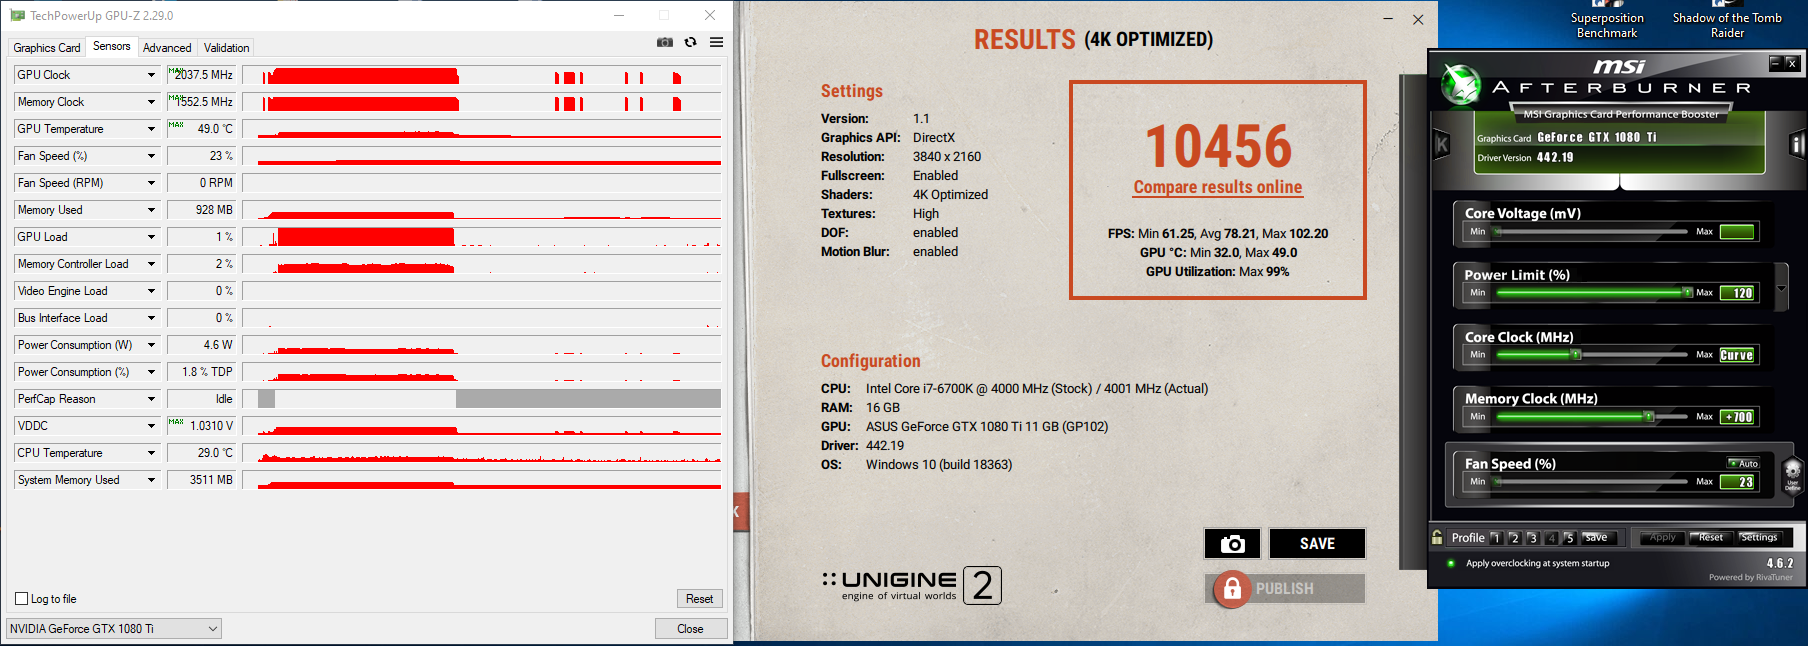Switch to the Sensors tab
Viewport: 1808px width, 646px height.
click(x=111, y=46)
